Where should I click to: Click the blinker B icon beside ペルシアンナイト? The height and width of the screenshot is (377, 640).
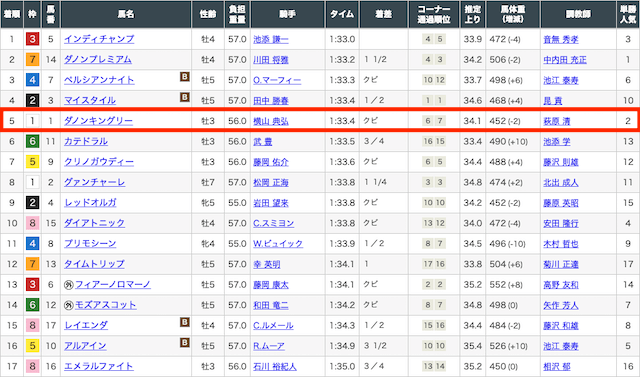[x=184, y=77]
